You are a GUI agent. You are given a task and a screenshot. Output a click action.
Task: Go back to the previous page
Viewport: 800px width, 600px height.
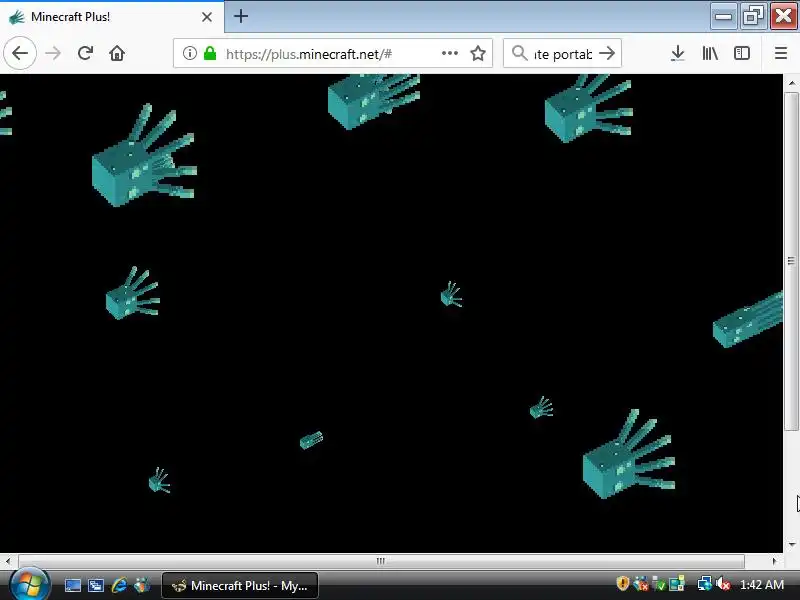tap(20, 53)
